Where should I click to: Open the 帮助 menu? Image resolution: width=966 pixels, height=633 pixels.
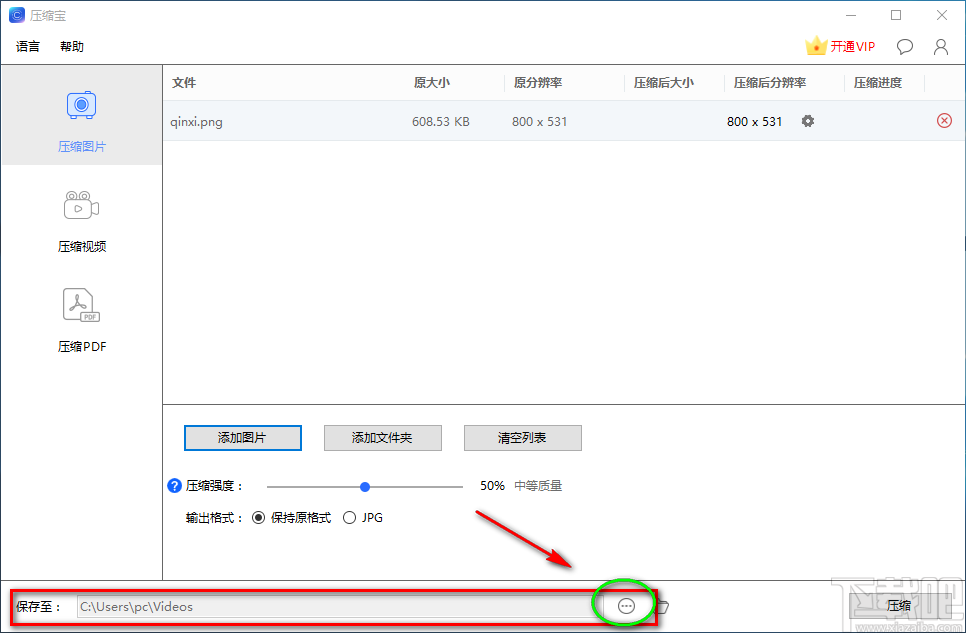coord(71,46)
